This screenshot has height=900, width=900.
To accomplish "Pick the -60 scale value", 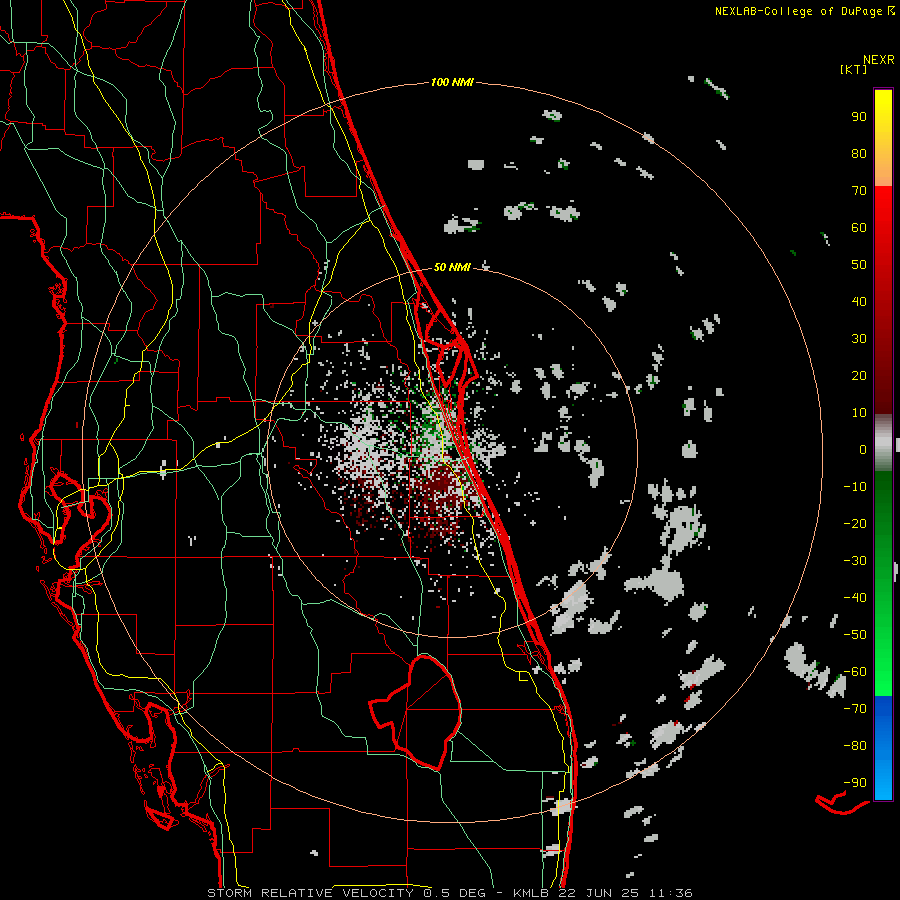I will pos(855,672).
